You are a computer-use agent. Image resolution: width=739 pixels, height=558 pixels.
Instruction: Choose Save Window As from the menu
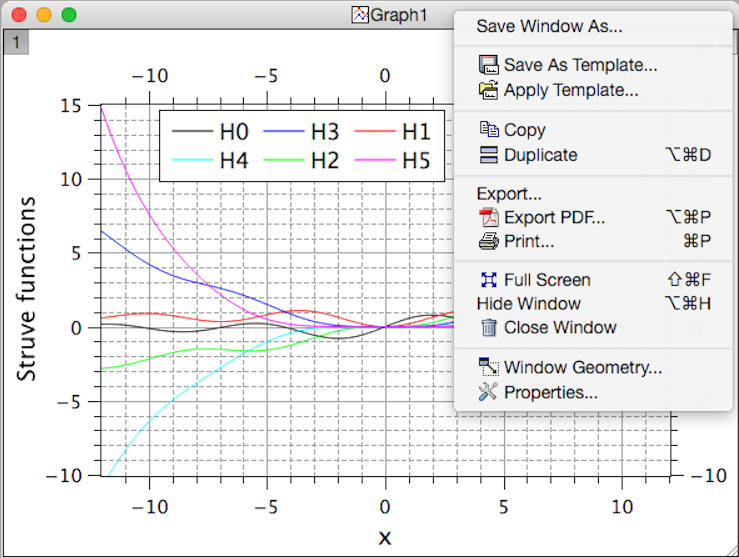point(548,26)
